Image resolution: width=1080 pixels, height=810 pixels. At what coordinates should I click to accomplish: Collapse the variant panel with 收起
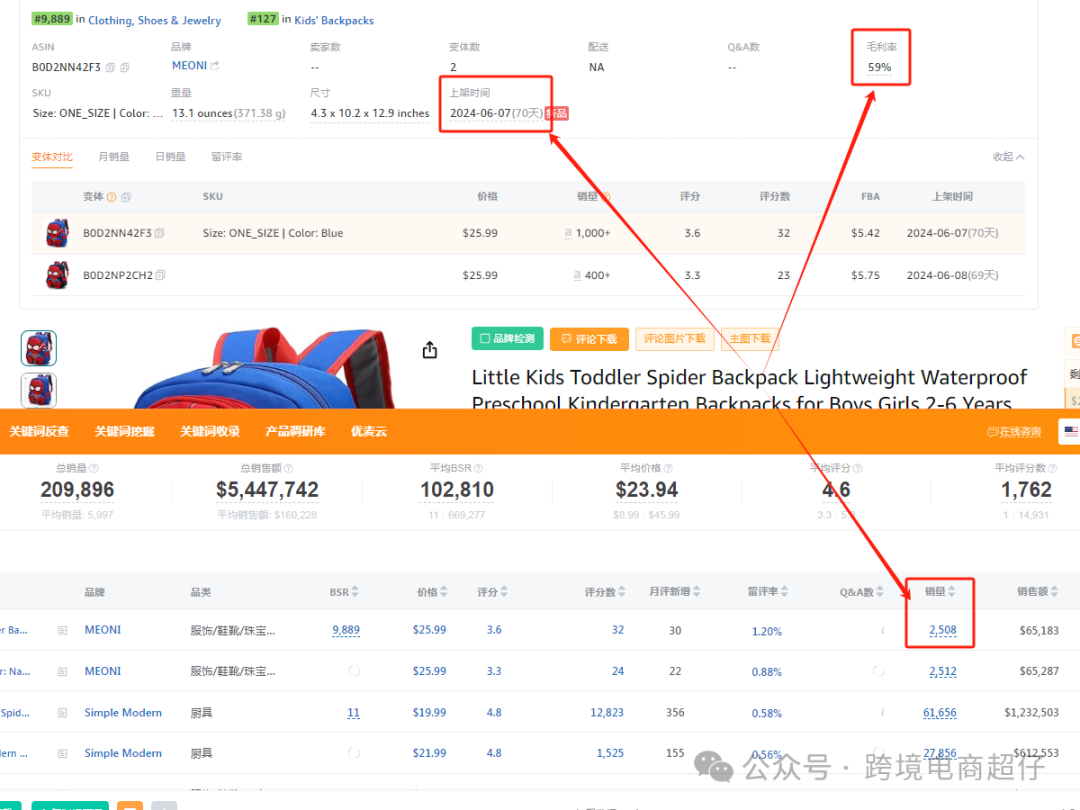[x=1008, y=157]
